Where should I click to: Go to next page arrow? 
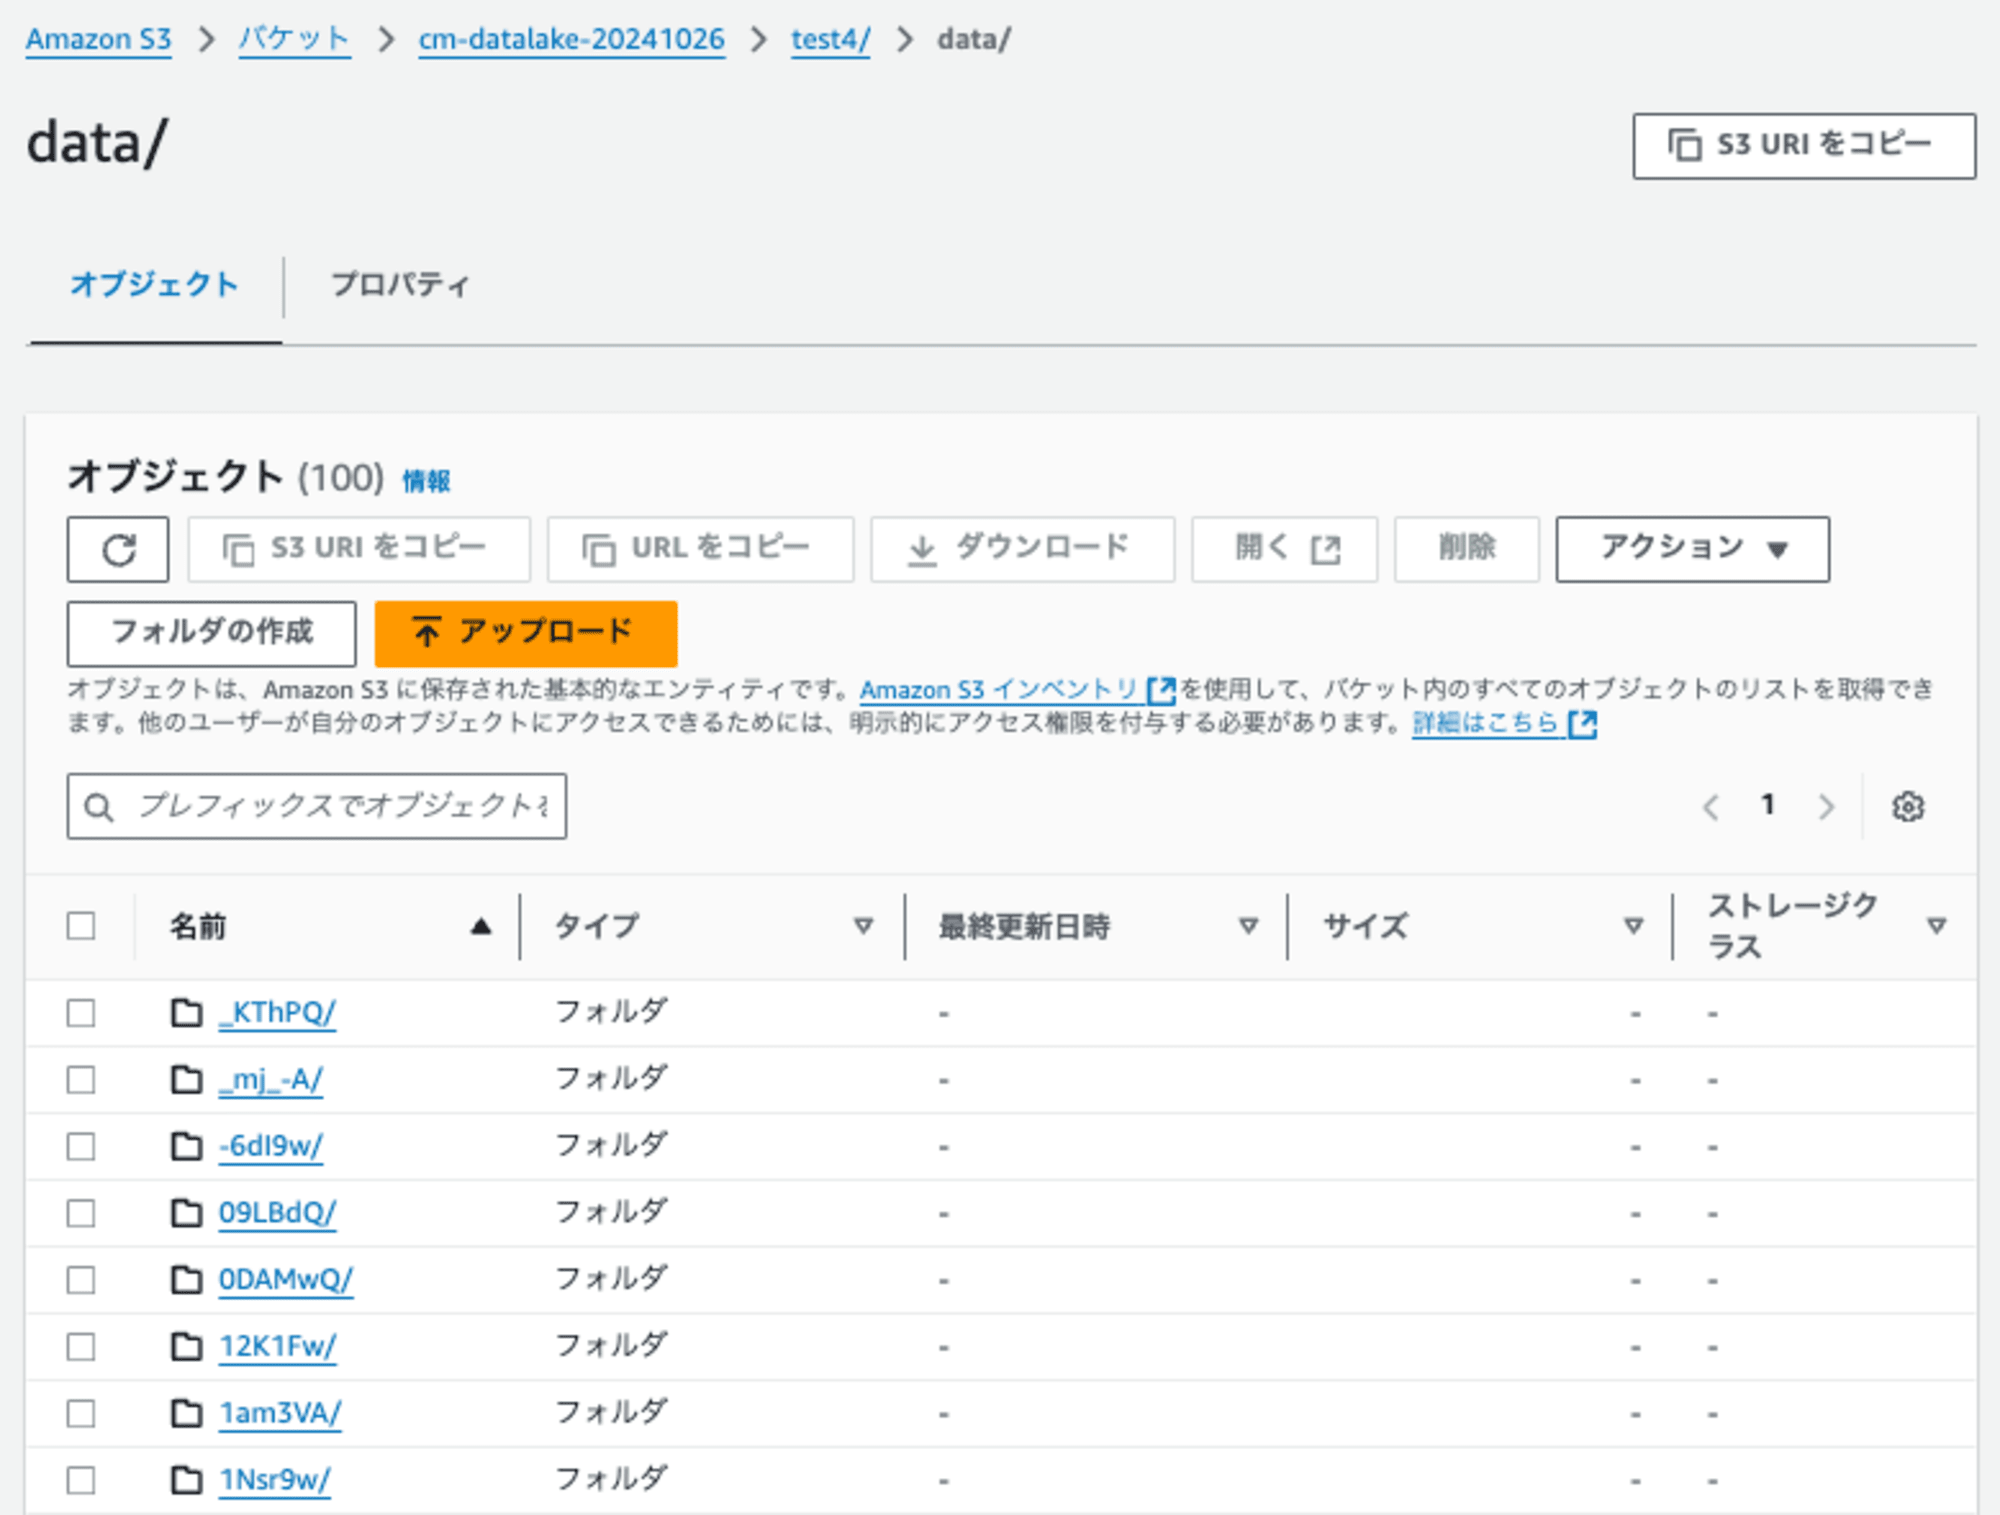point(1826,806)
